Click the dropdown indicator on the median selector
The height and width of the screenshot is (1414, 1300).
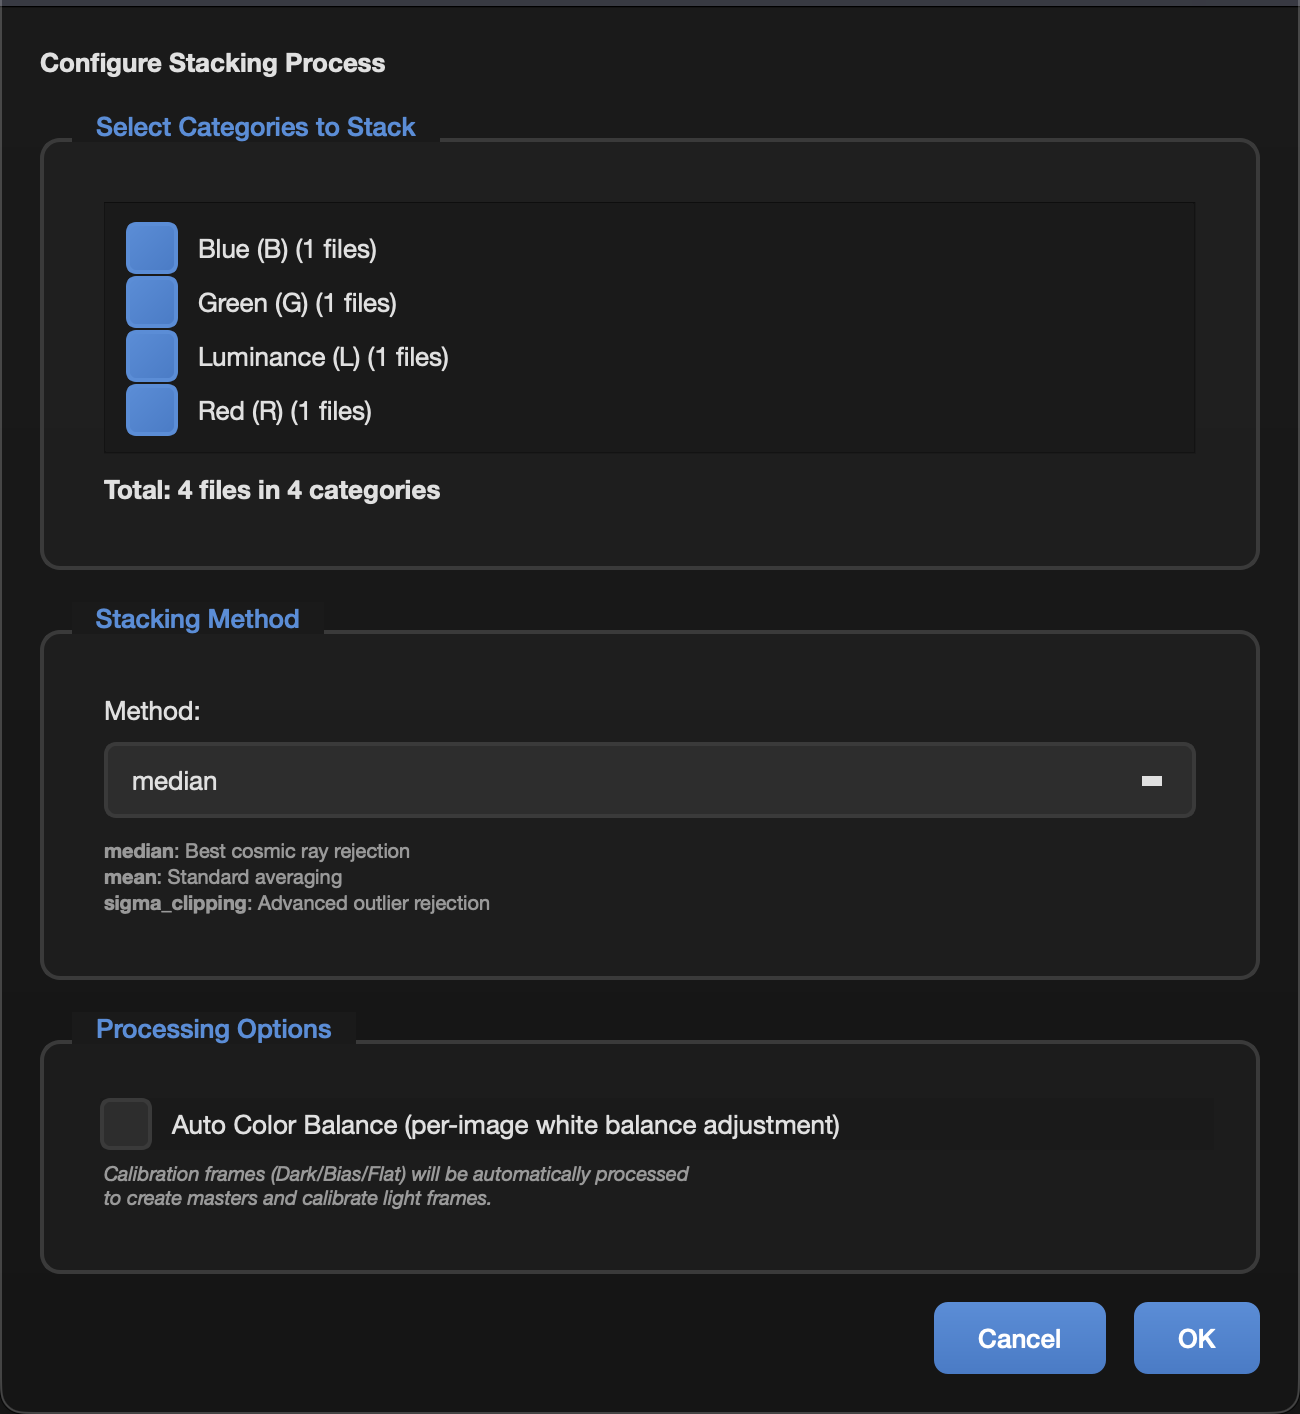click(x=1152, y=780)
